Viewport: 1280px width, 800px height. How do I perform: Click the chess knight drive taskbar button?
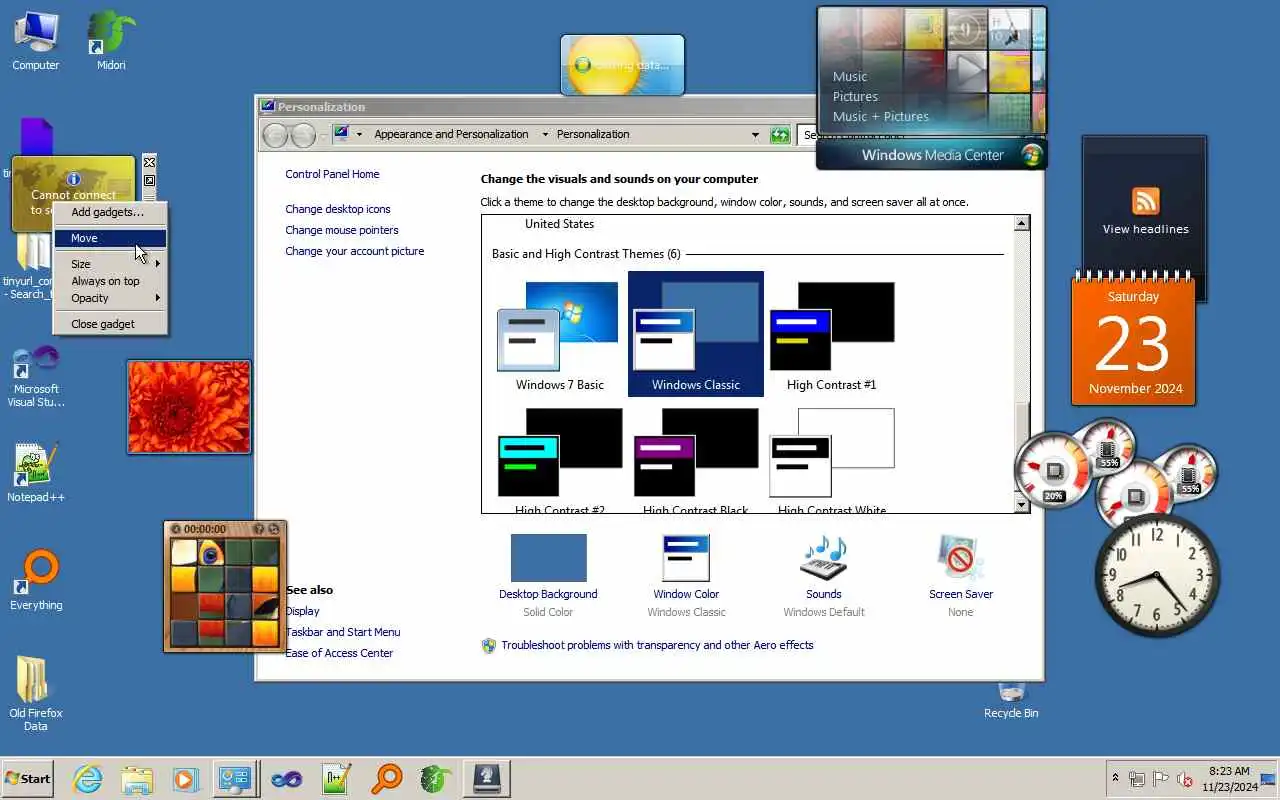486,779
